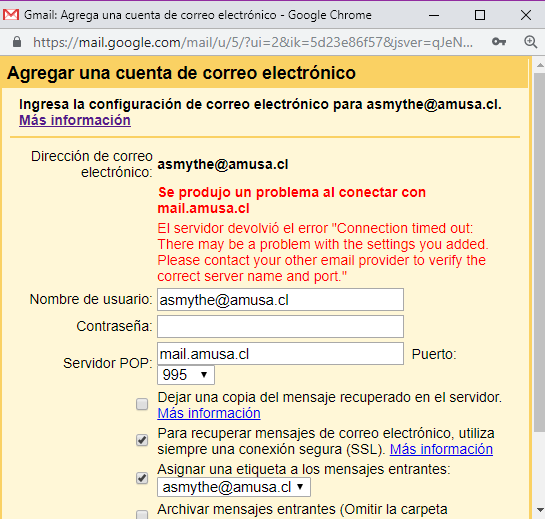Click the Gmail envelope icon in title bar

pos(11,15)
